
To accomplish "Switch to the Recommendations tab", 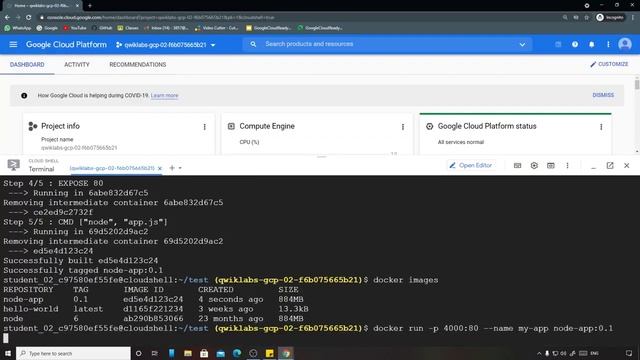I will click(138, 64).
